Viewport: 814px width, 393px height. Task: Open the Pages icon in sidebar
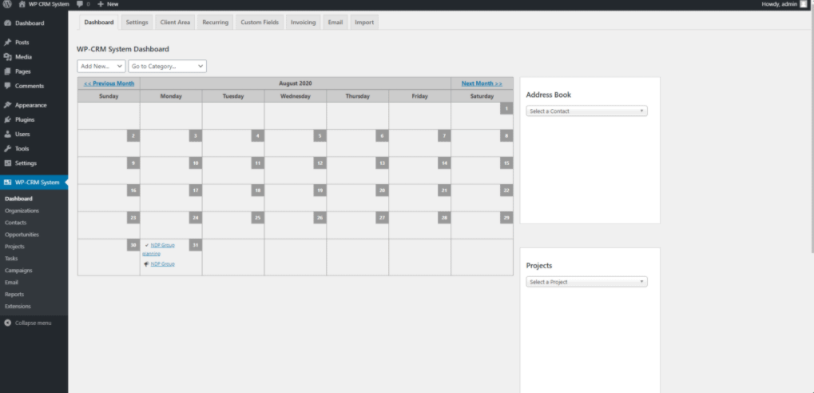7,72
